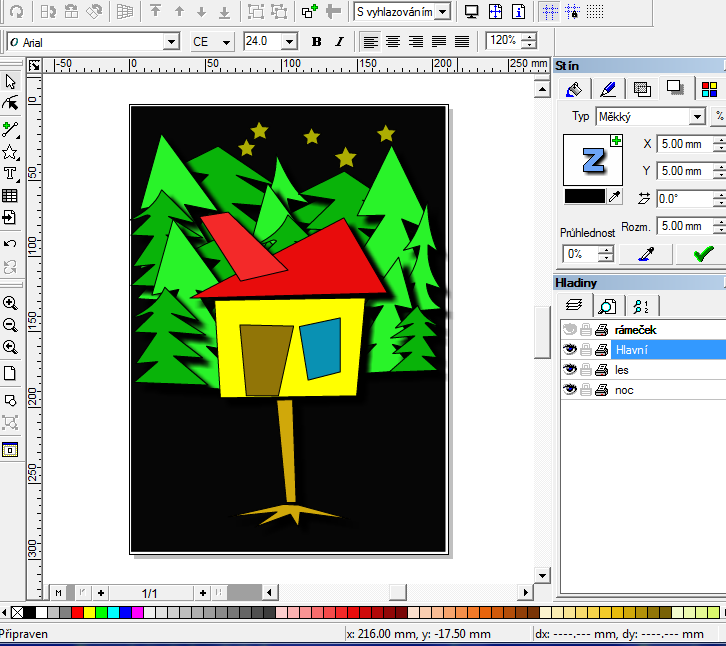Open the Arial font dropdown

[x=171, y=42]
